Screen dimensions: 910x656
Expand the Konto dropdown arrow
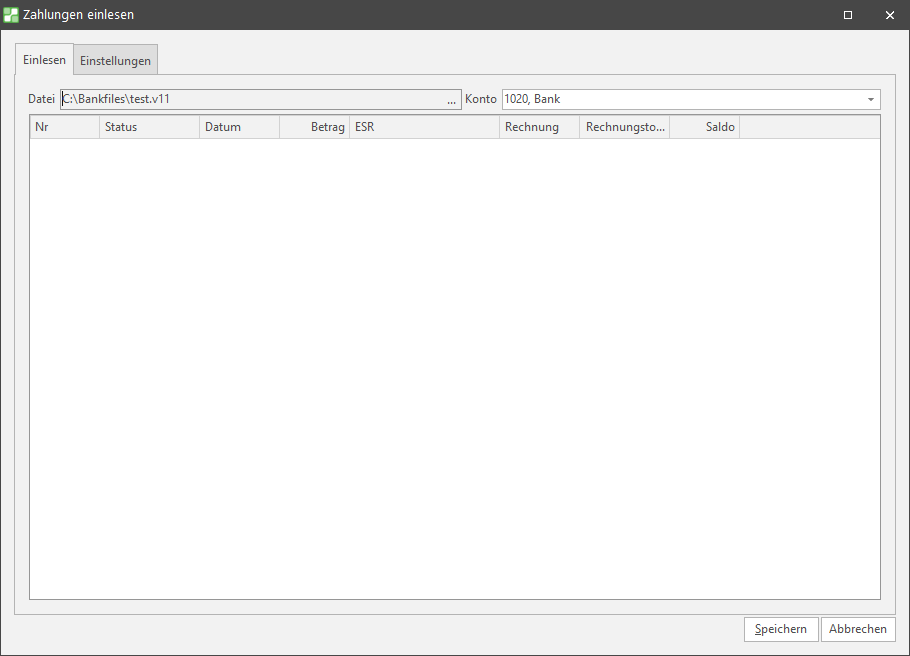pos(871,100)
